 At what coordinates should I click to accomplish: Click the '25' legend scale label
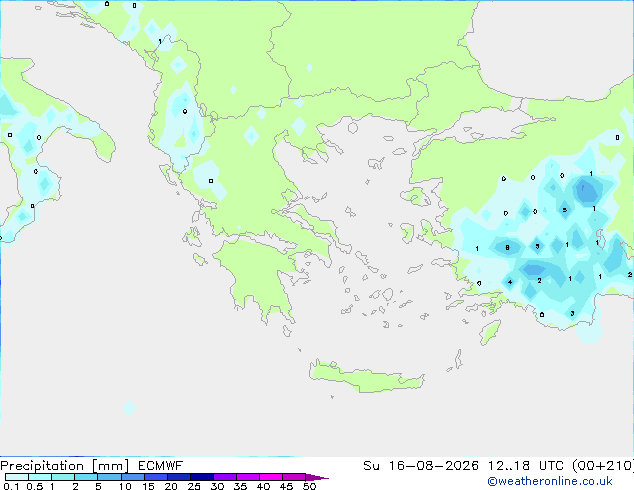[194, 486]
